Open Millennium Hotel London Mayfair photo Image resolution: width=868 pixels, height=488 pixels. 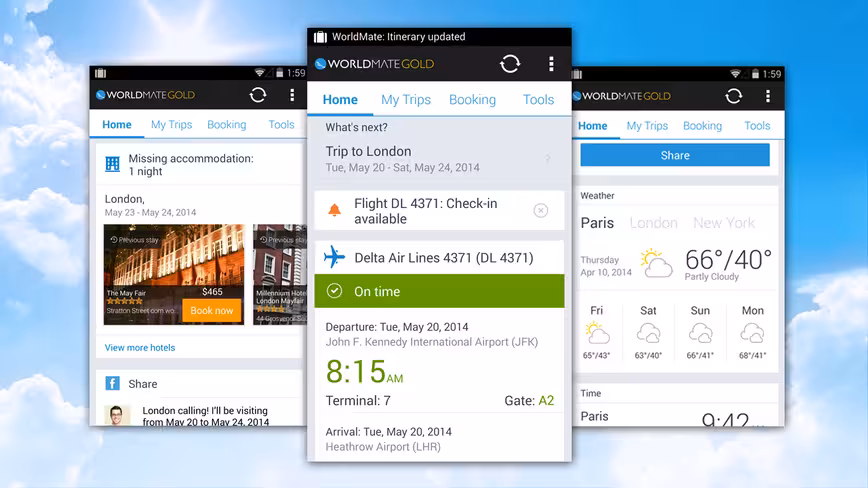coord(280,274)
